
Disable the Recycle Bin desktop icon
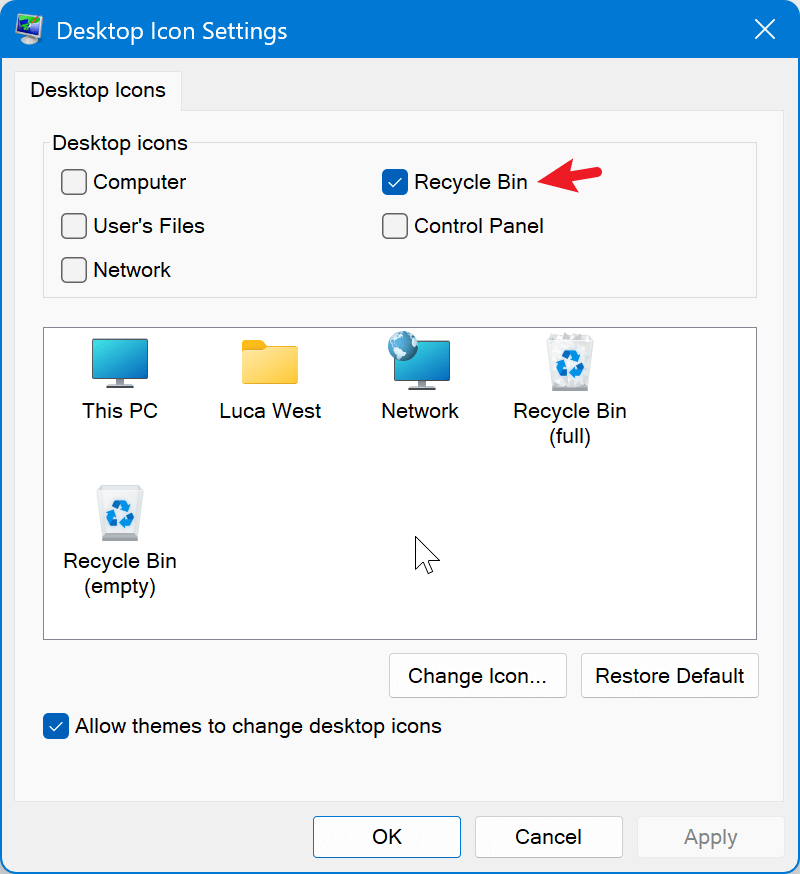[394, 182]
